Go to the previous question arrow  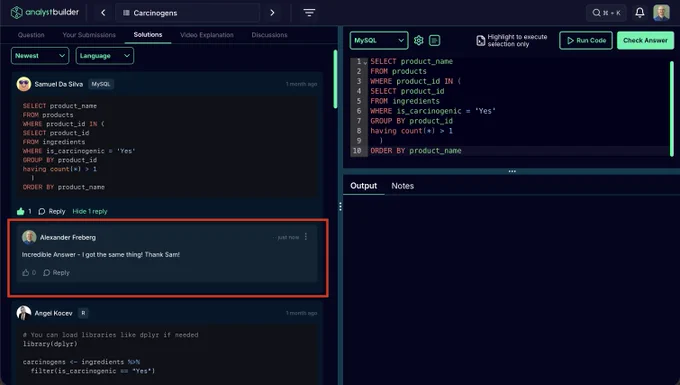pyautogui.click(x=103, y=13)
